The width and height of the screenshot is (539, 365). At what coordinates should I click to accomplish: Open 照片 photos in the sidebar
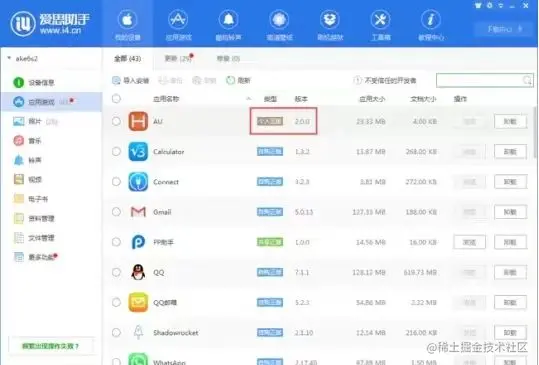(34, 121)
